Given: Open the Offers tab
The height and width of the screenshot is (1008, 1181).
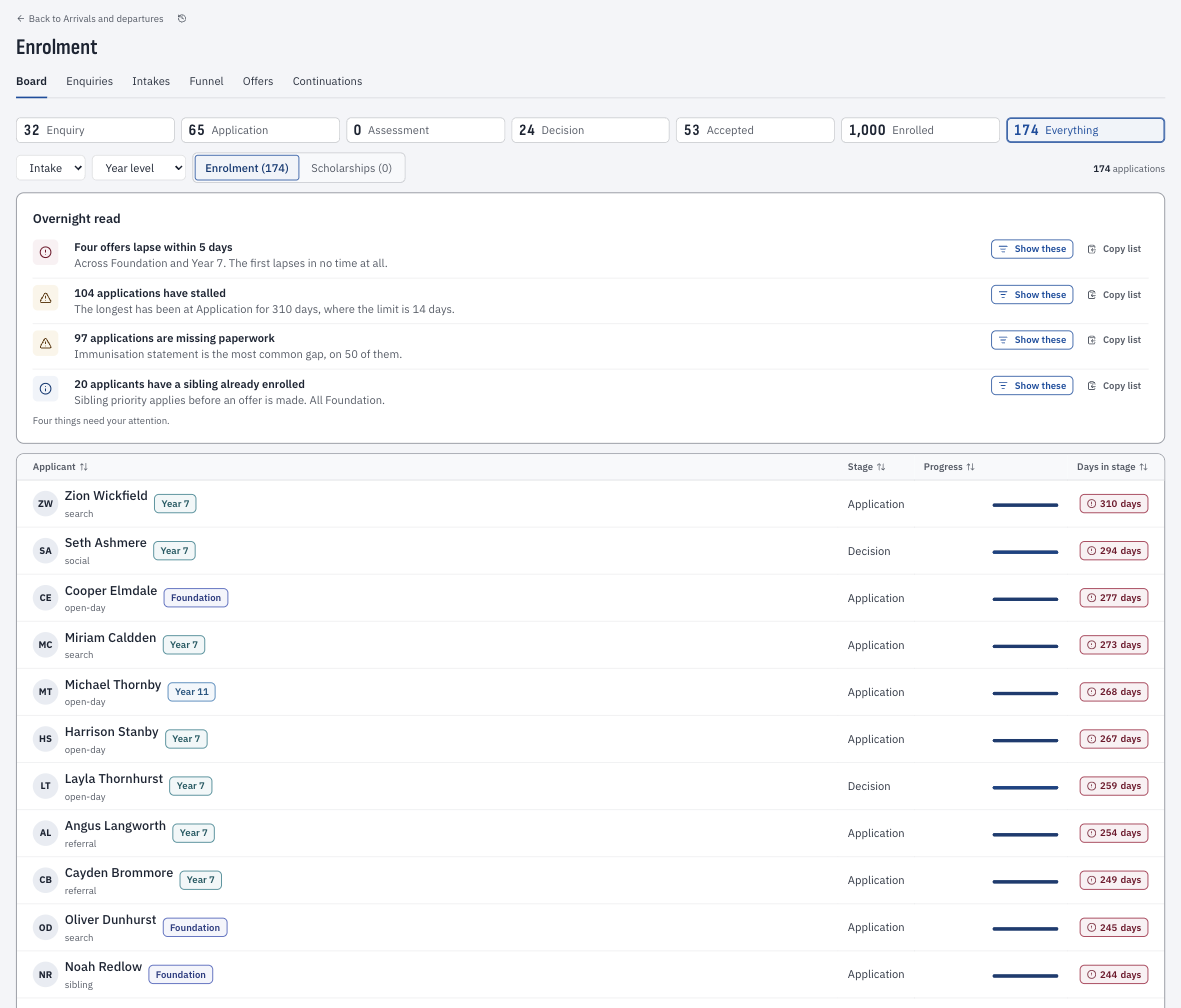Looking at the screenshot, I should pyautogui.click(x=258, y=81).
